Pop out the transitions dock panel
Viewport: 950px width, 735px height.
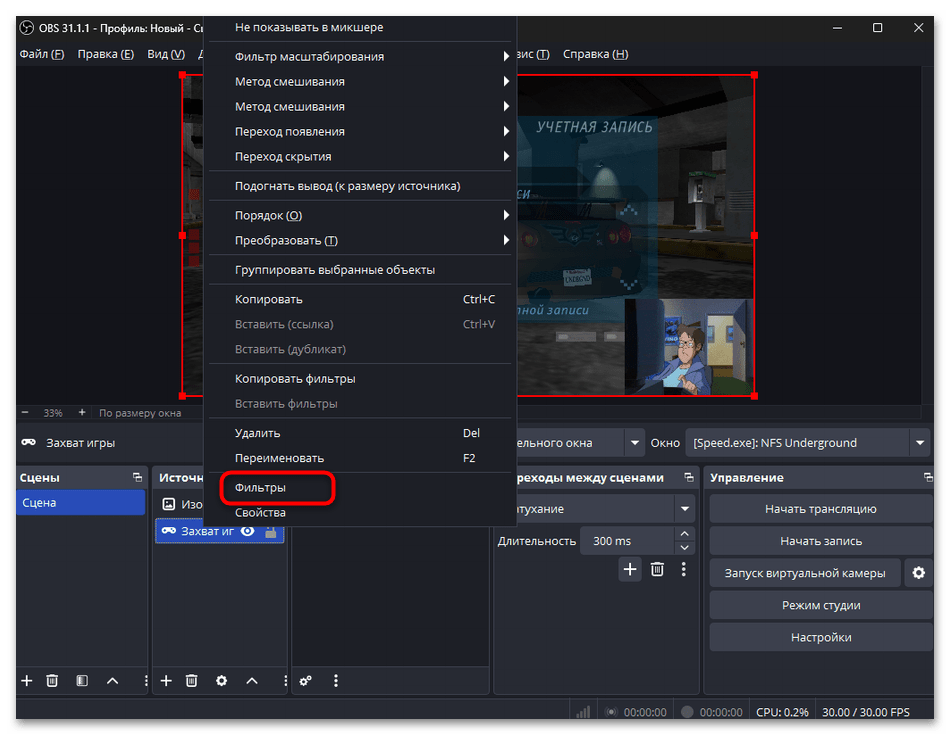click(689, 477)
